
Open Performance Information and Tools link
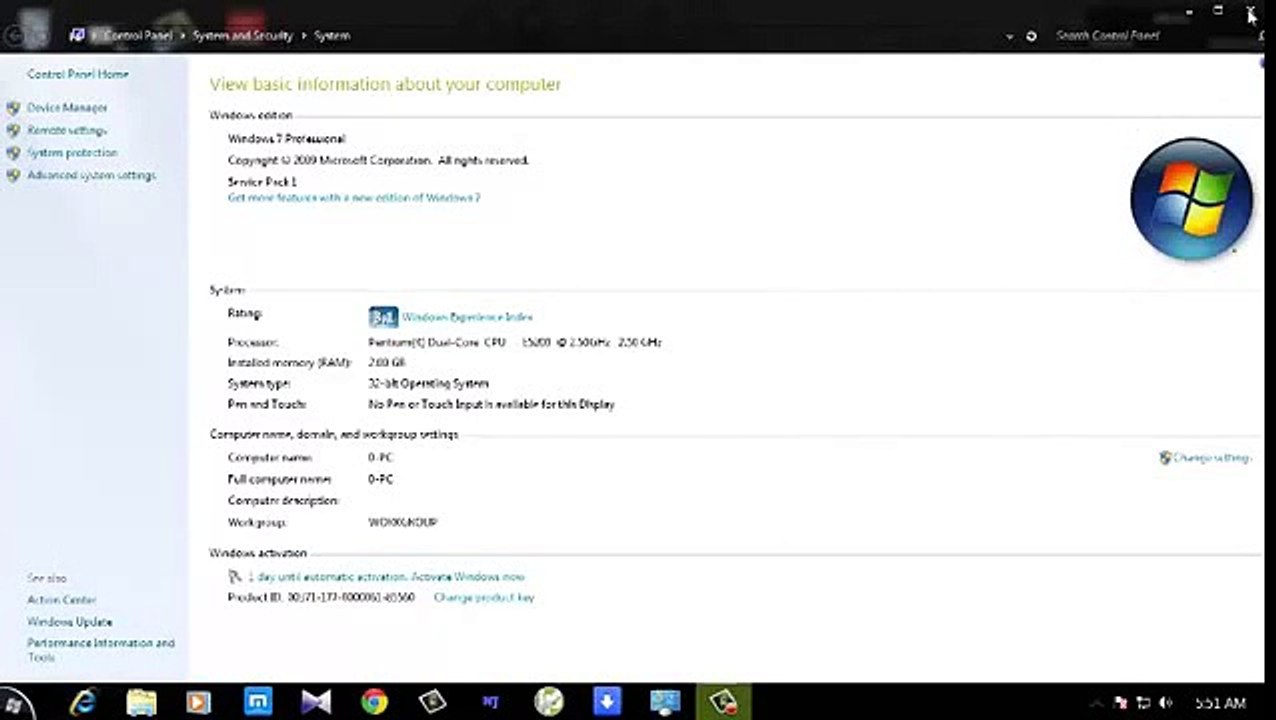pyautogui.click(x=101, y=650)
